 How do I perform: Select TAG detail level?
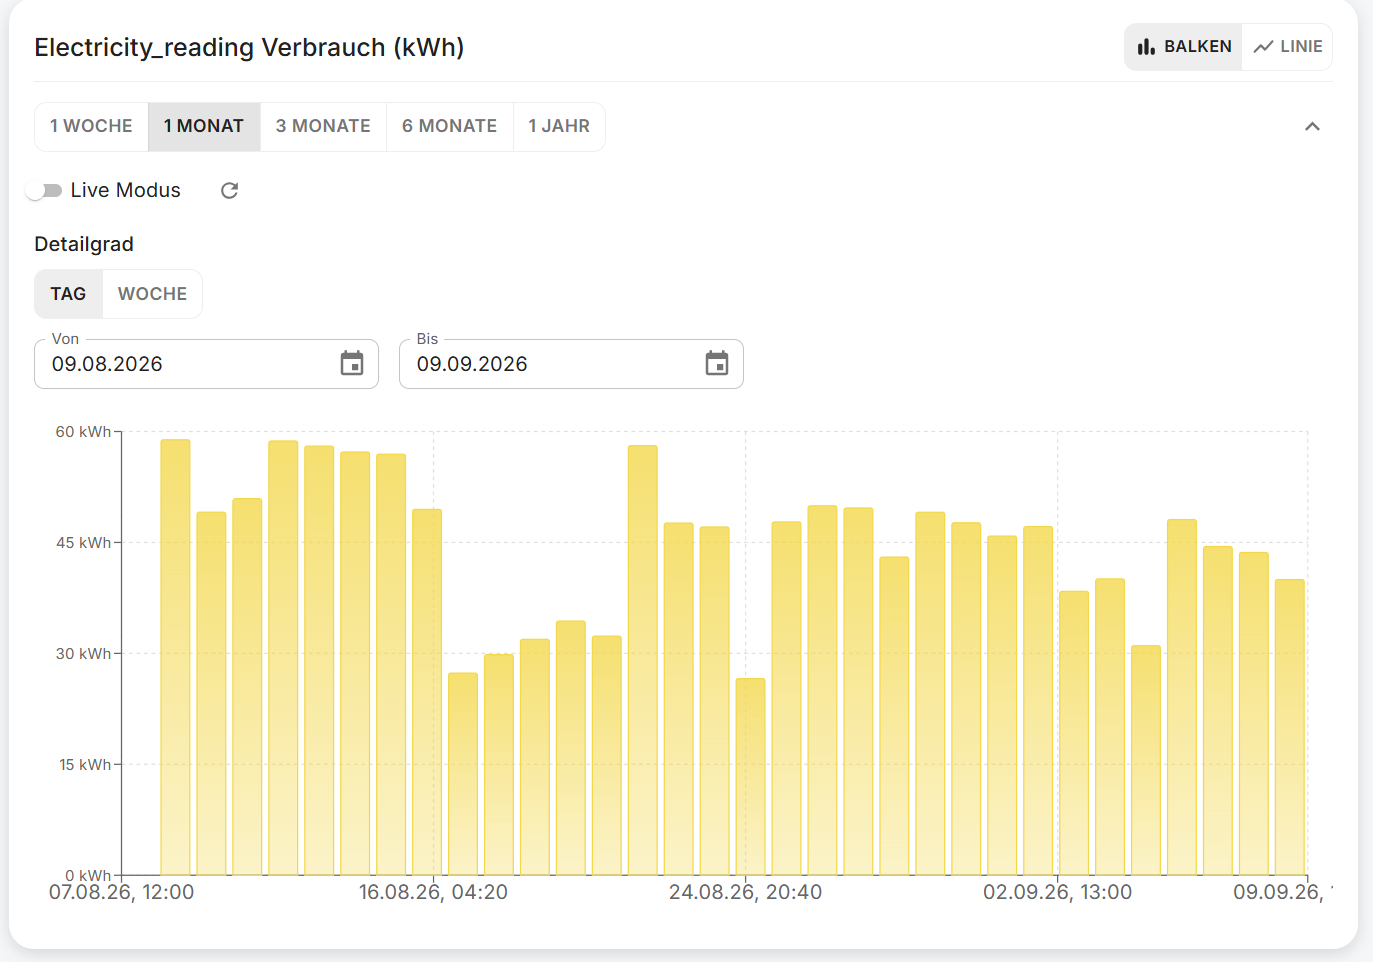coord(68,294)
